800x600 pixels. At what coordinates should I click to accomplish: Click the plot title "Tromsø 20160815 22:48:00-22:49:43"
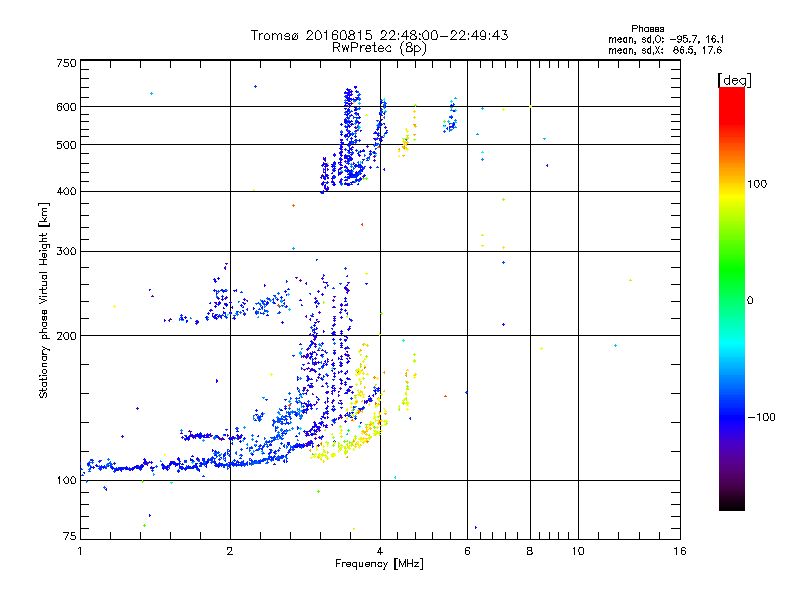(x=380, y=35)
